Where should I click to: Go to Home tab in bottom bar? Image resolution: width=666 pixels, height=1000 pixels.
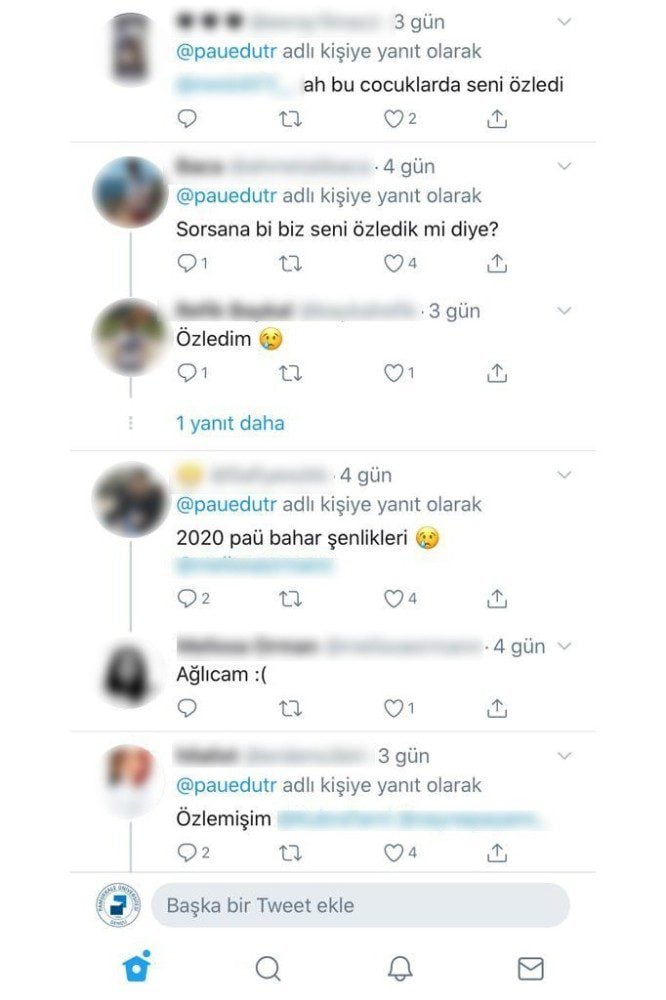click(x=137, y=966)
